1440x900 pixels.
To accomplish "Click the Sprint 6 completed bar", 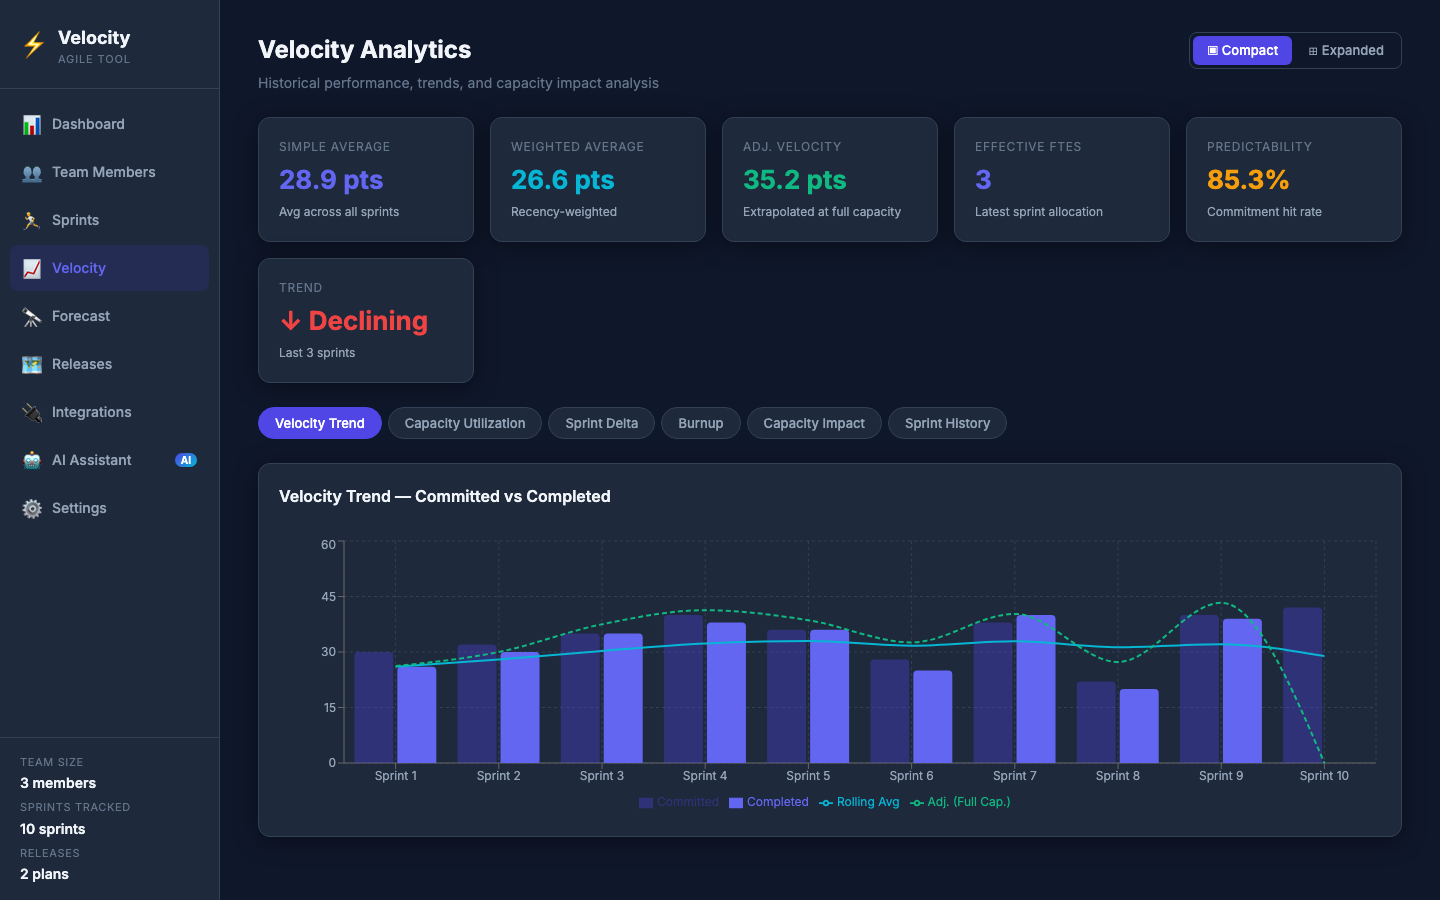I will click(x=933, y=717).
